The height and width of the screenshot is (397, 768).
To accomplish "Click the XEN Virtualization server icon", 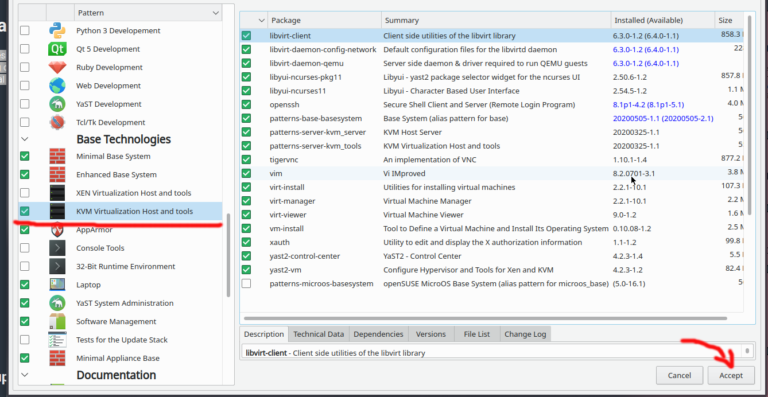I will (x=57, y=193).
